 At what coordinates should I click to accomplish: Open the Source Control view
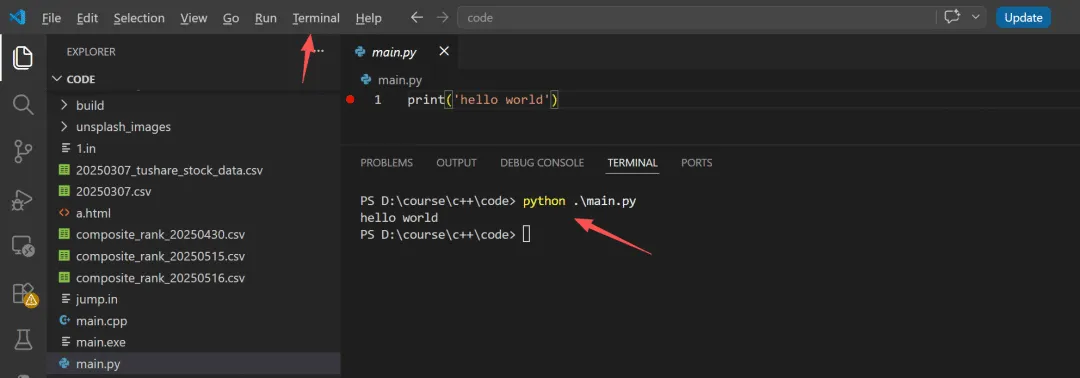(23, 151)
